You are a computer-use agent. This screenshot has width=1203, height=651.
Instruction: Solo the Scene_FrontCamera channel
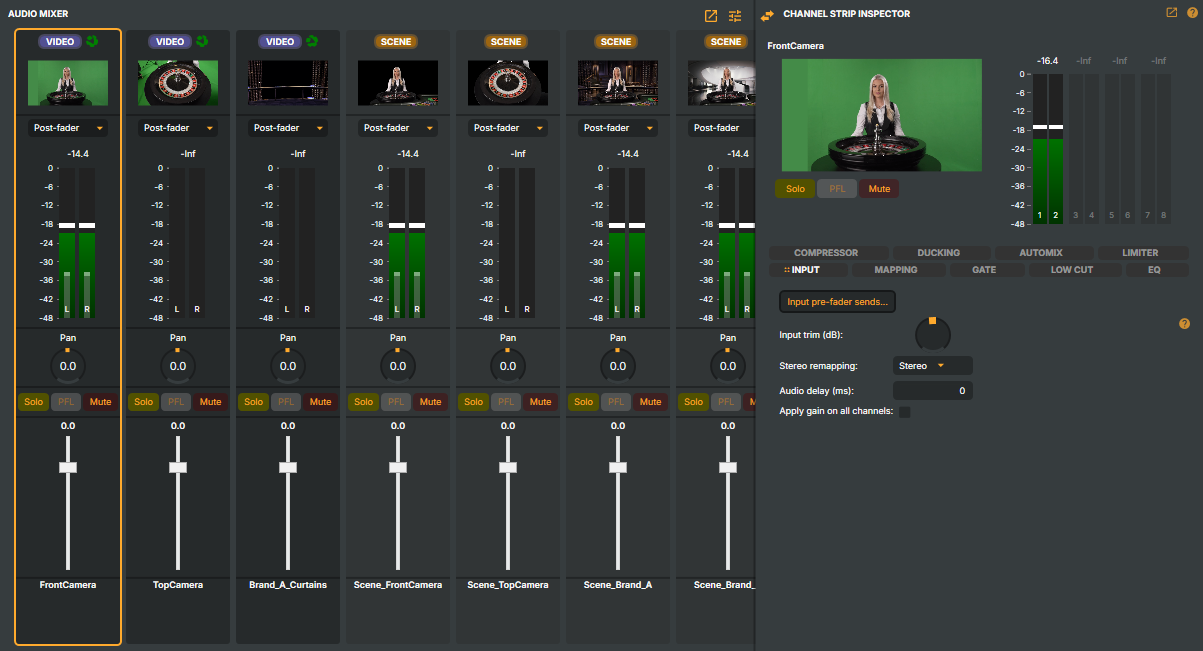364,402
